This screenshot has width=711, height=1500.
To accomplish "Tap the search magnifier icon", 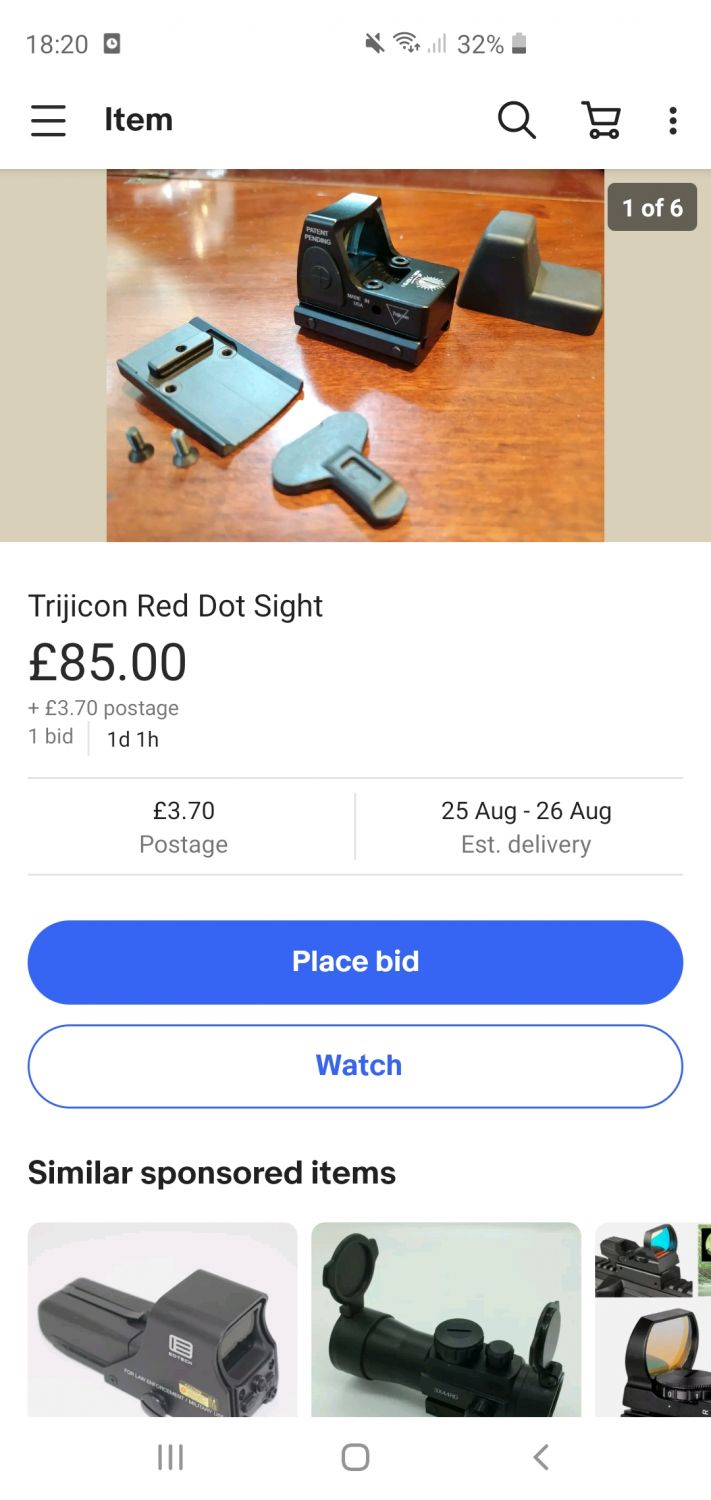I will click(516, 121).
